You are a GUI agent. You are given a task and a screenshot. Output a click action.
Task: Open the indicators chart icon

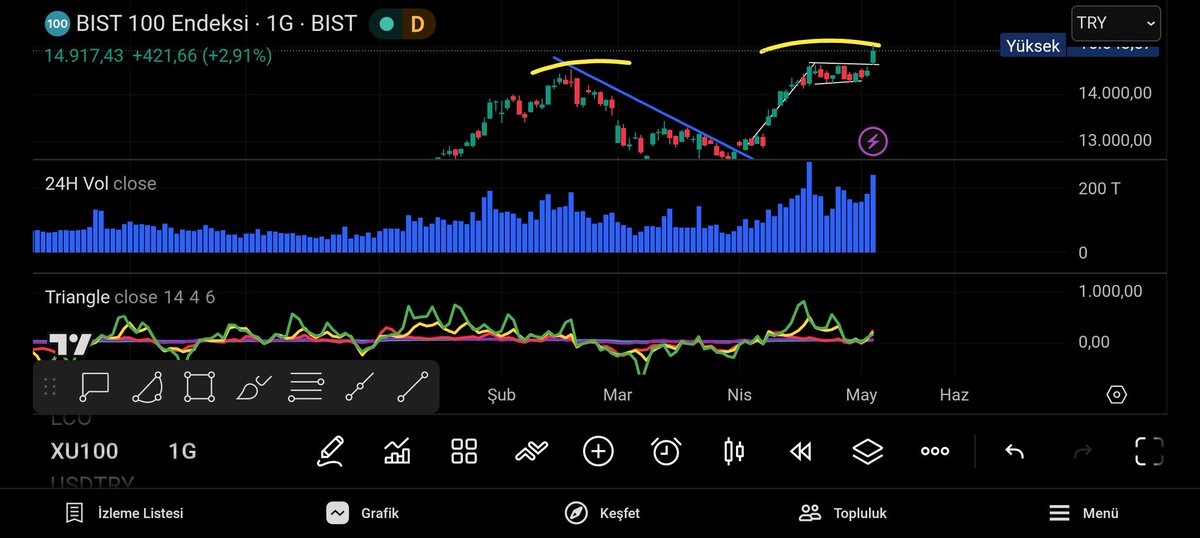click(397, 451)
